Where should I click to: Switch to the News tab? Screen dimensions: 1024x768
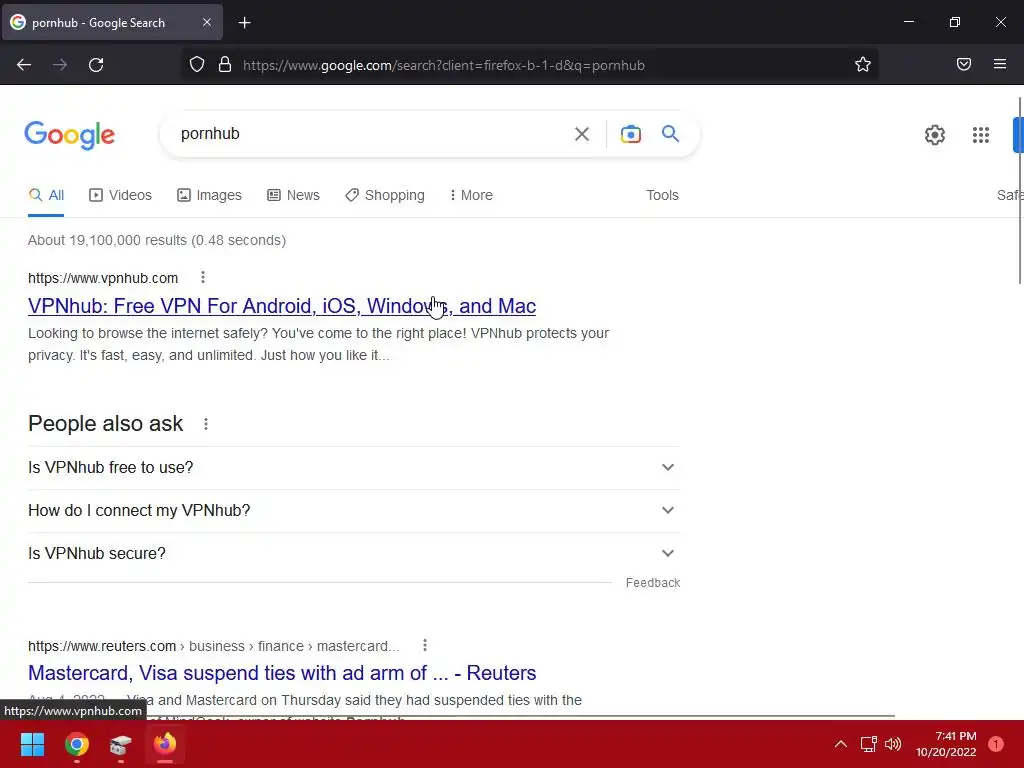293,195
